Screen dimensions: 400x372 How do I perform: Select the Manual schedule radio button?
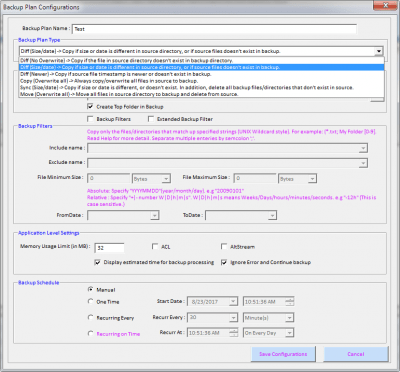coord(90,289)
